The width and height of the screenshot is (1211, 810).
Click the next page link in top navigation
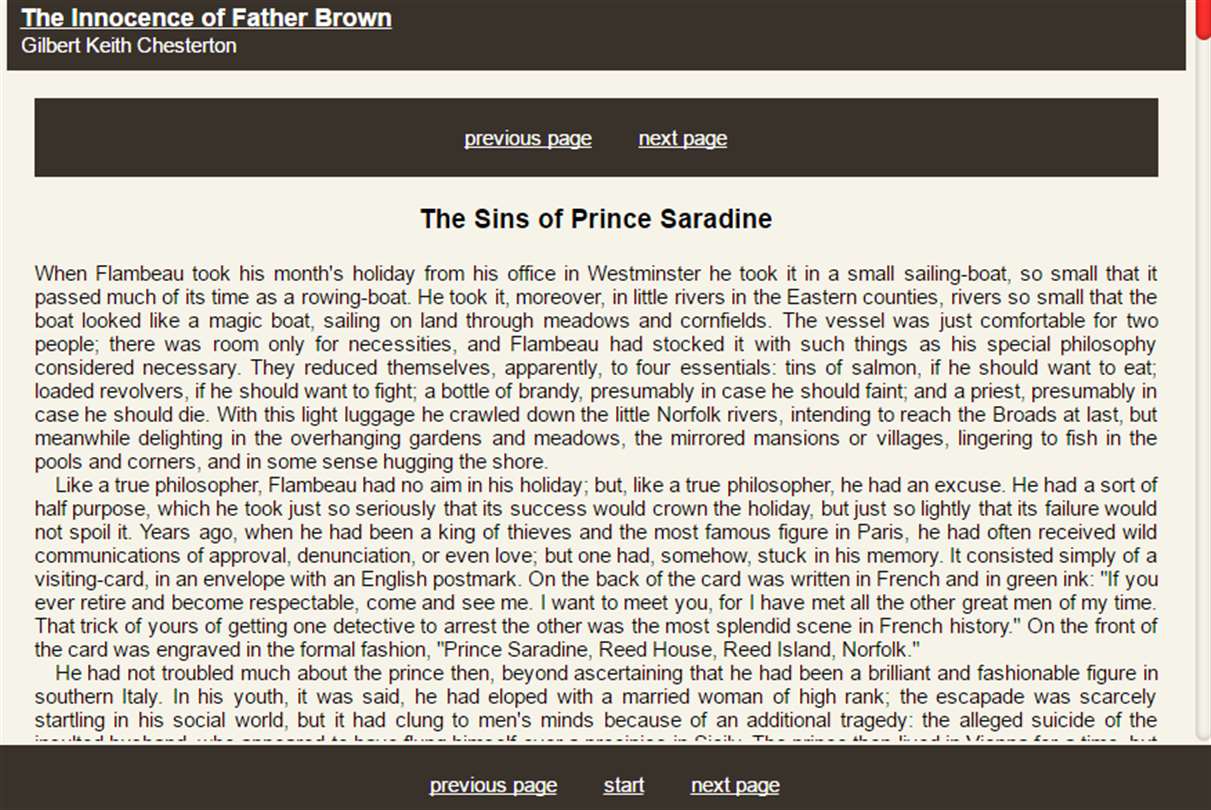(682, 138)
